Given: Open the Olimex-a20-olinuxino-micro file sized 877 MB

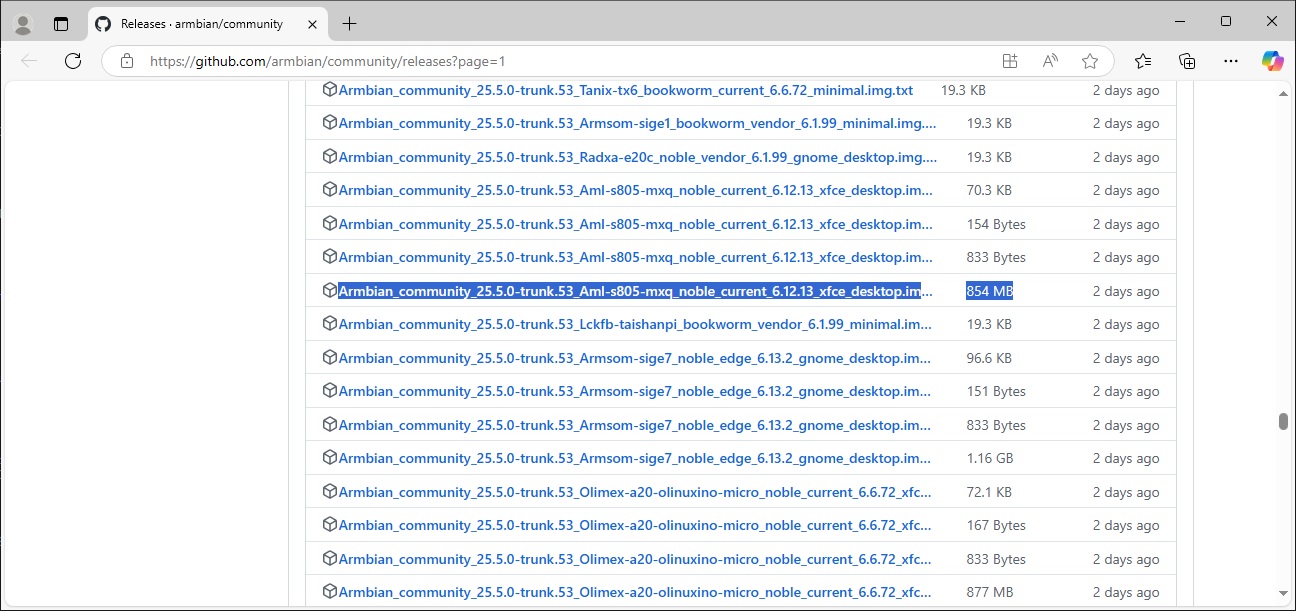Looking at the screenshot, I should 636,592.
